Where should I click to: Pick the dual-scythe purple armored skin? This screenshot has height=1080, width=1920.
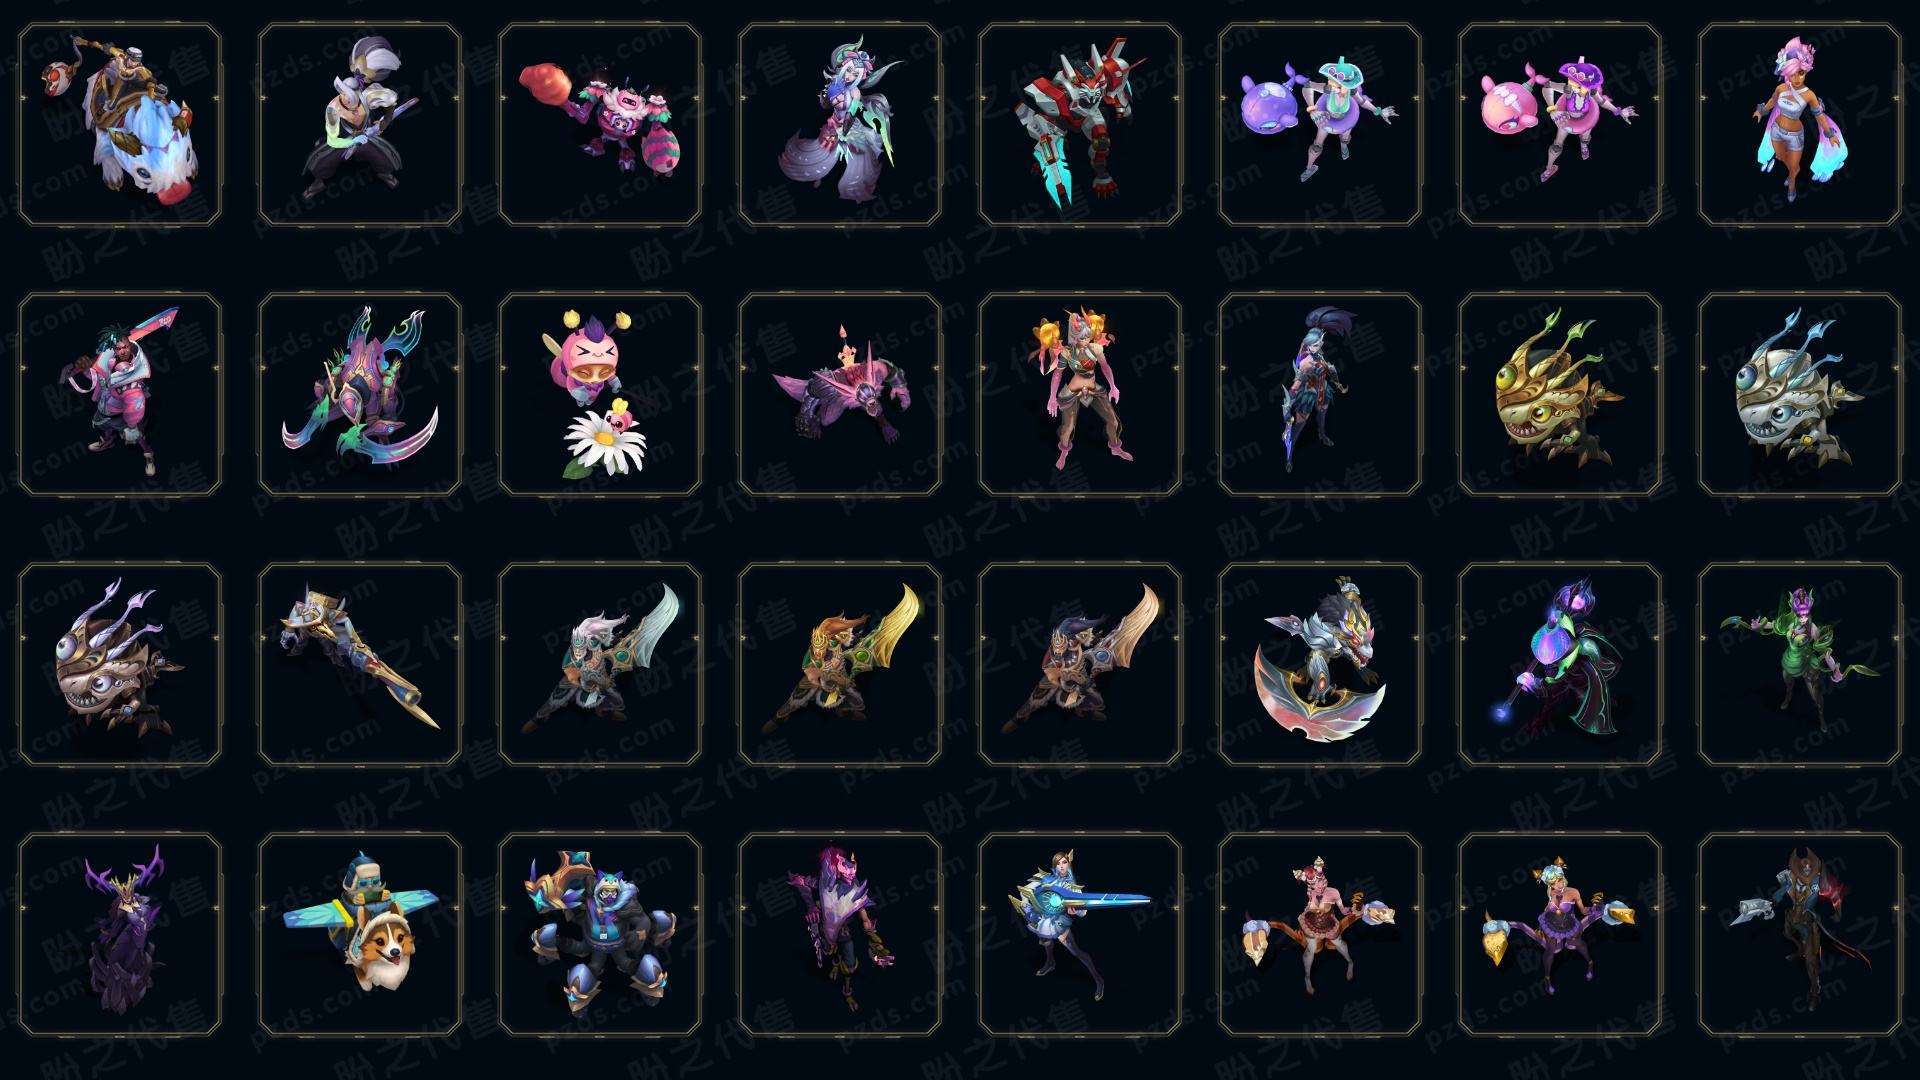[360, 394]
